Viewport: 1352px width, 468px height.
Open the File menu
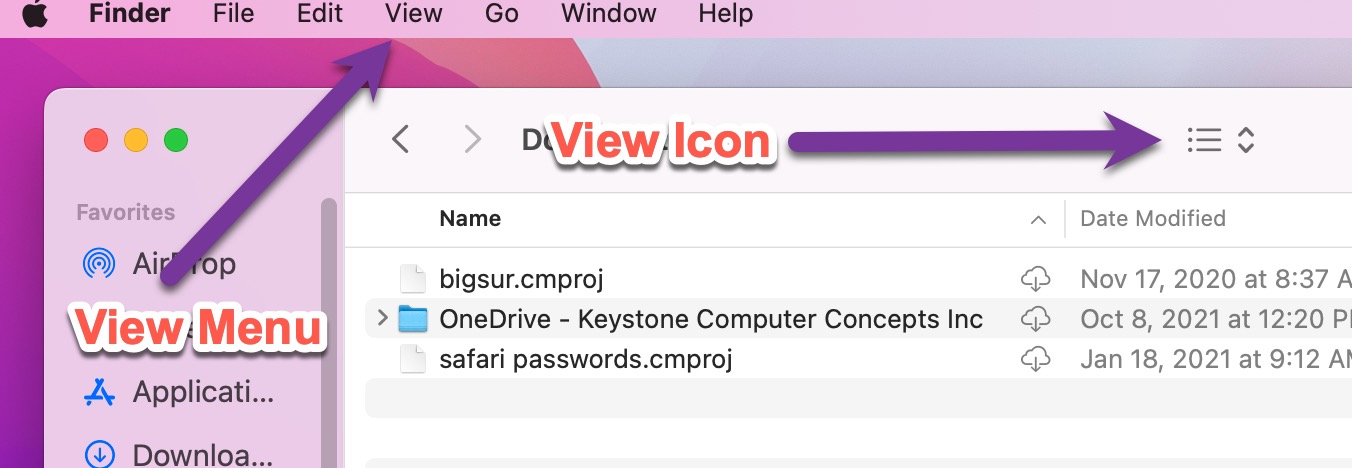[x=233, y=14]
